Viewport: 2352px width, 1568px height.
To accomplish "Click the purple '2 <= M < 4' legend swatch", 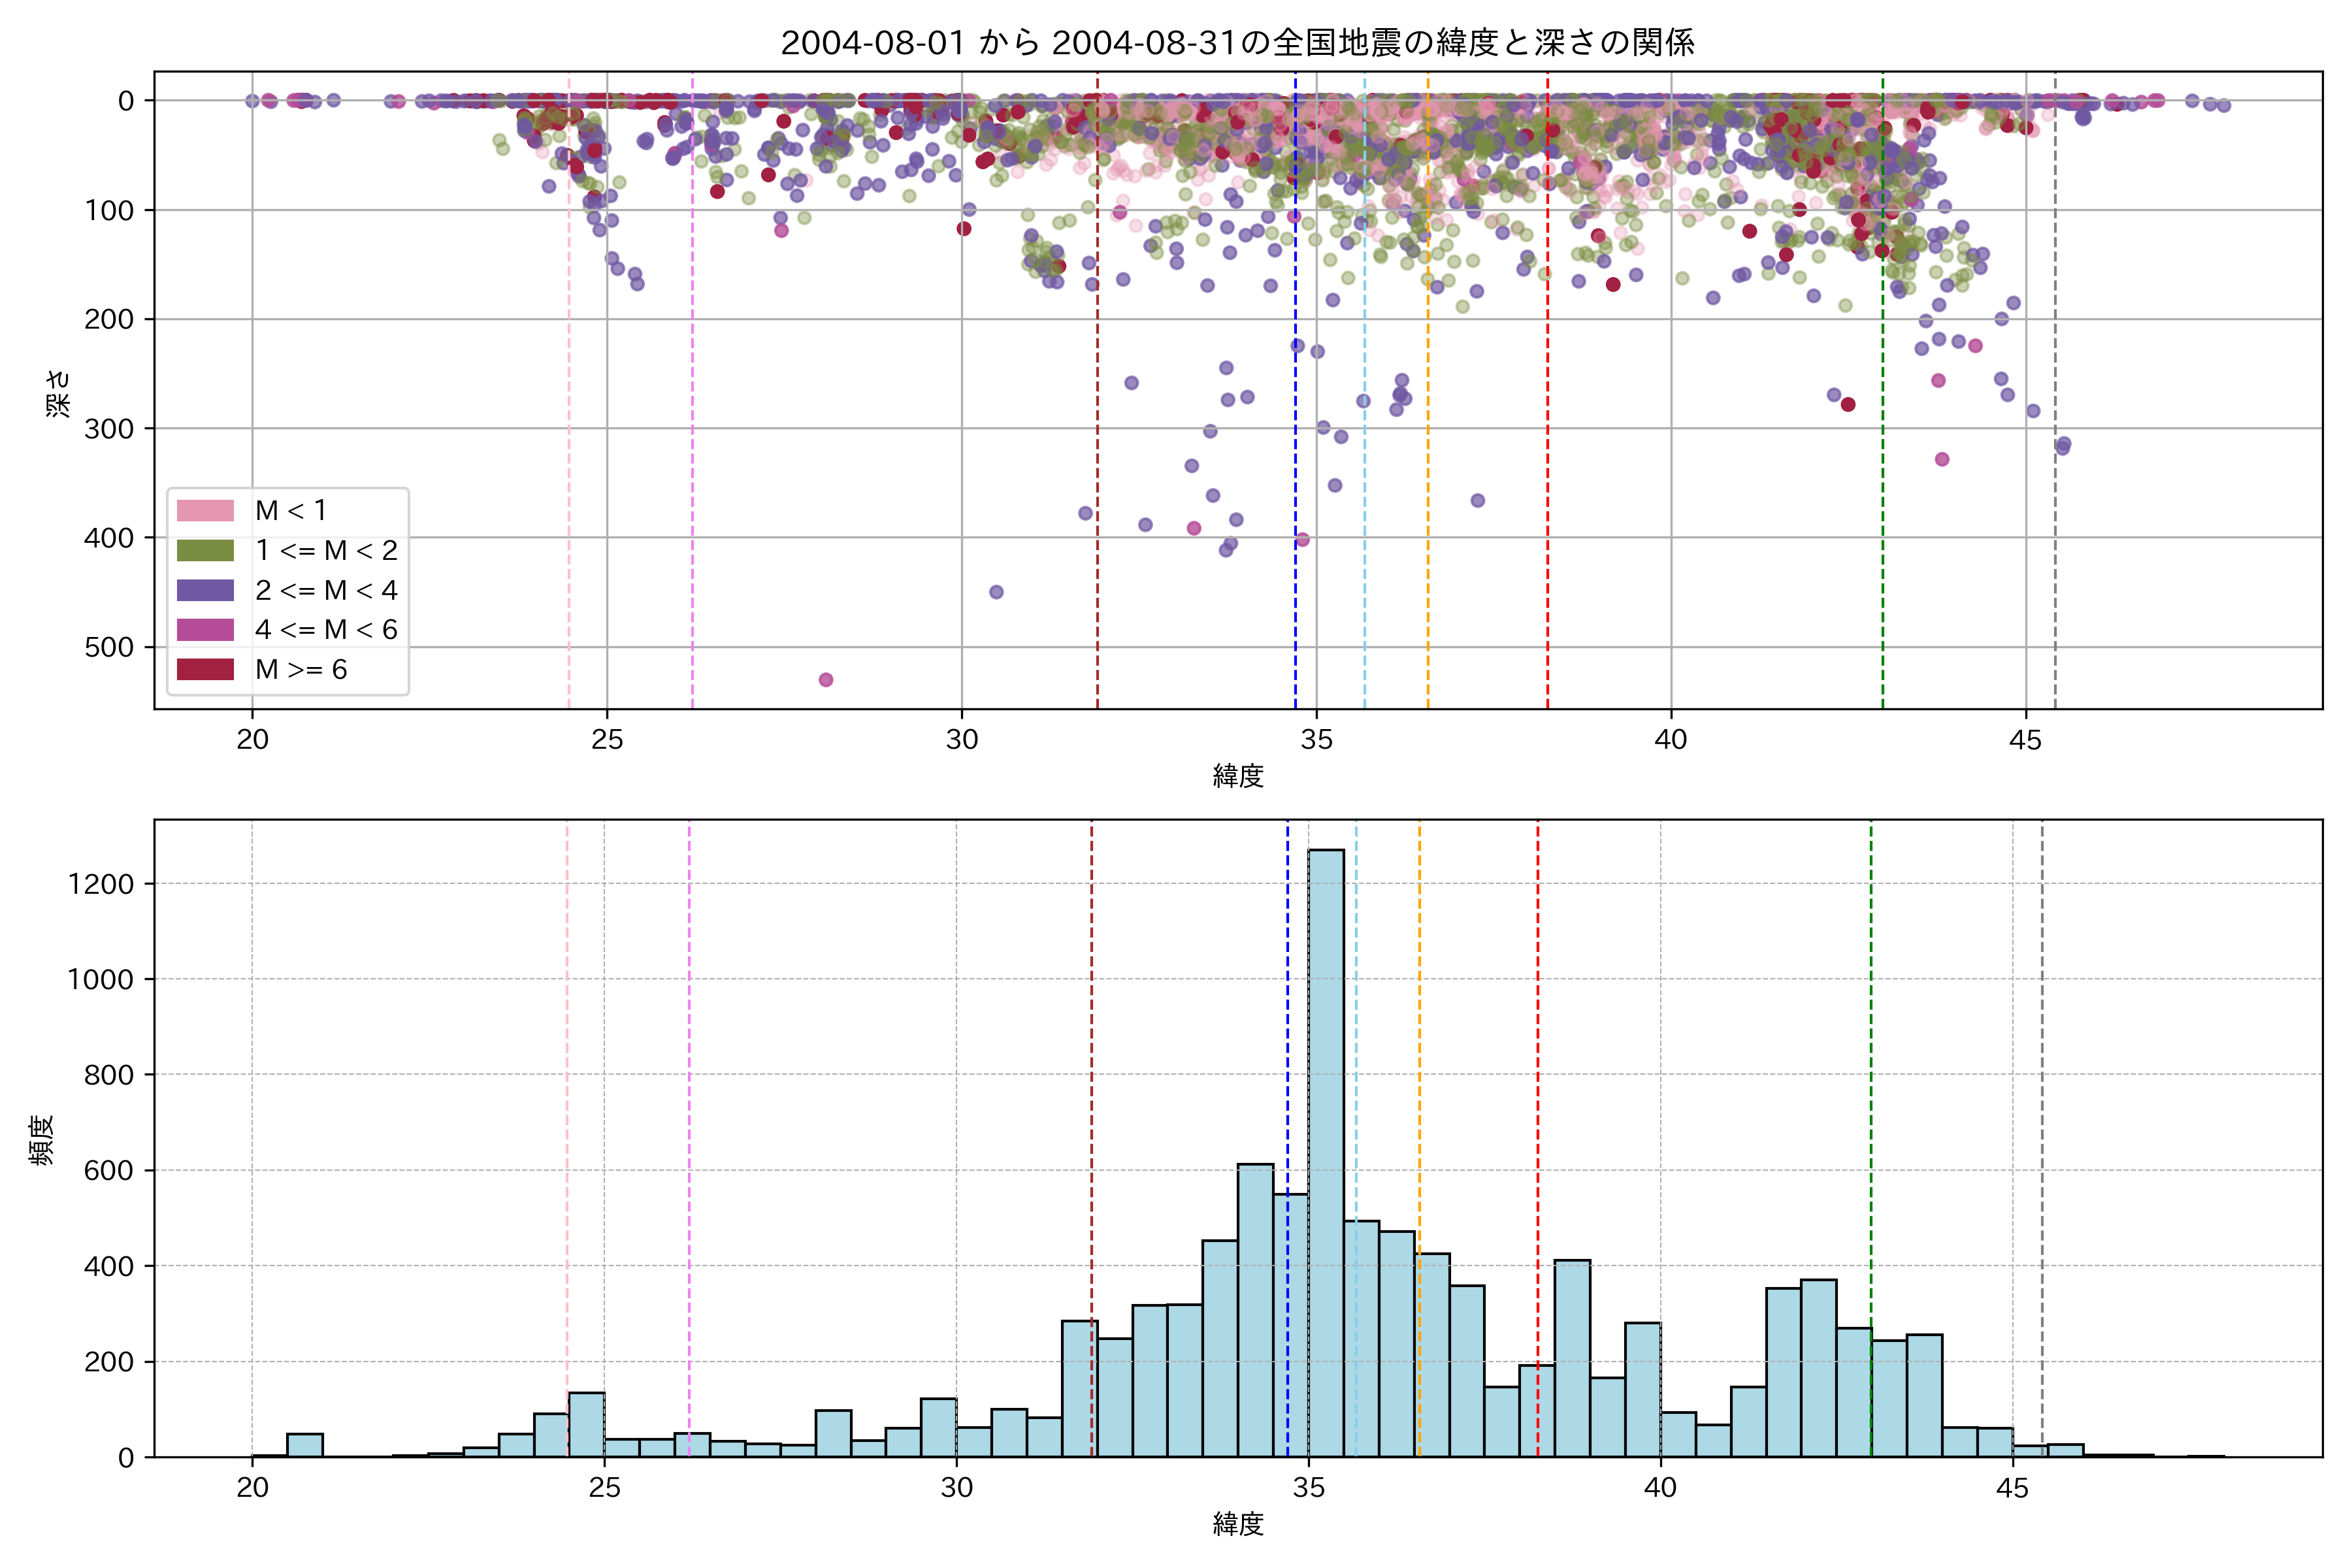I will [205, 590].
